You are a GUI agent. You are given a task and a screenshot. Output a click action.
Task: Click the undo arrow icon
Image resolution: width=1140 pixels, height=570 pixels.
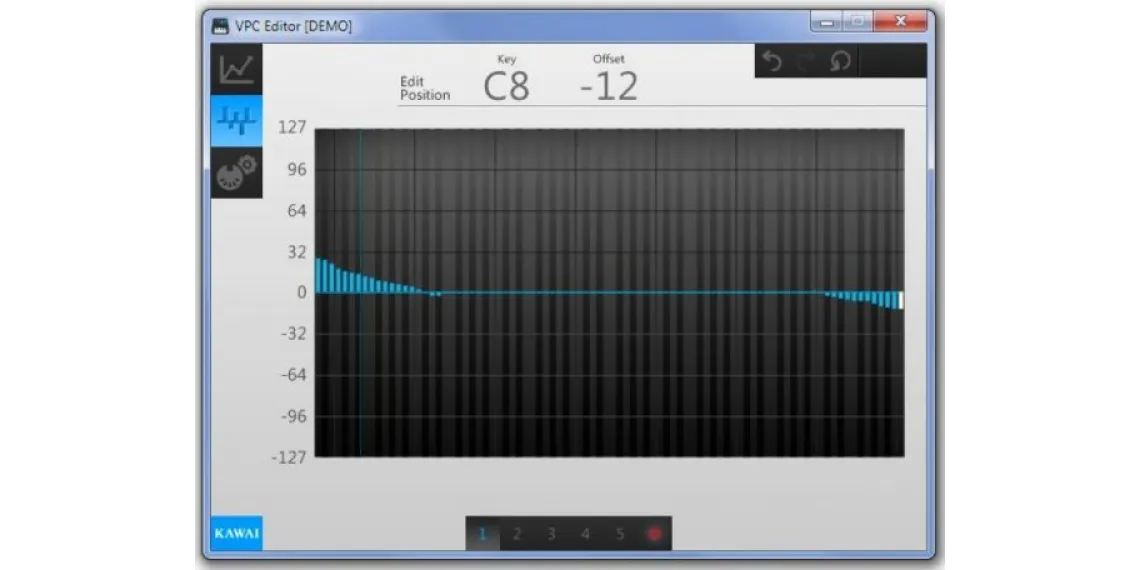[772, 61]
